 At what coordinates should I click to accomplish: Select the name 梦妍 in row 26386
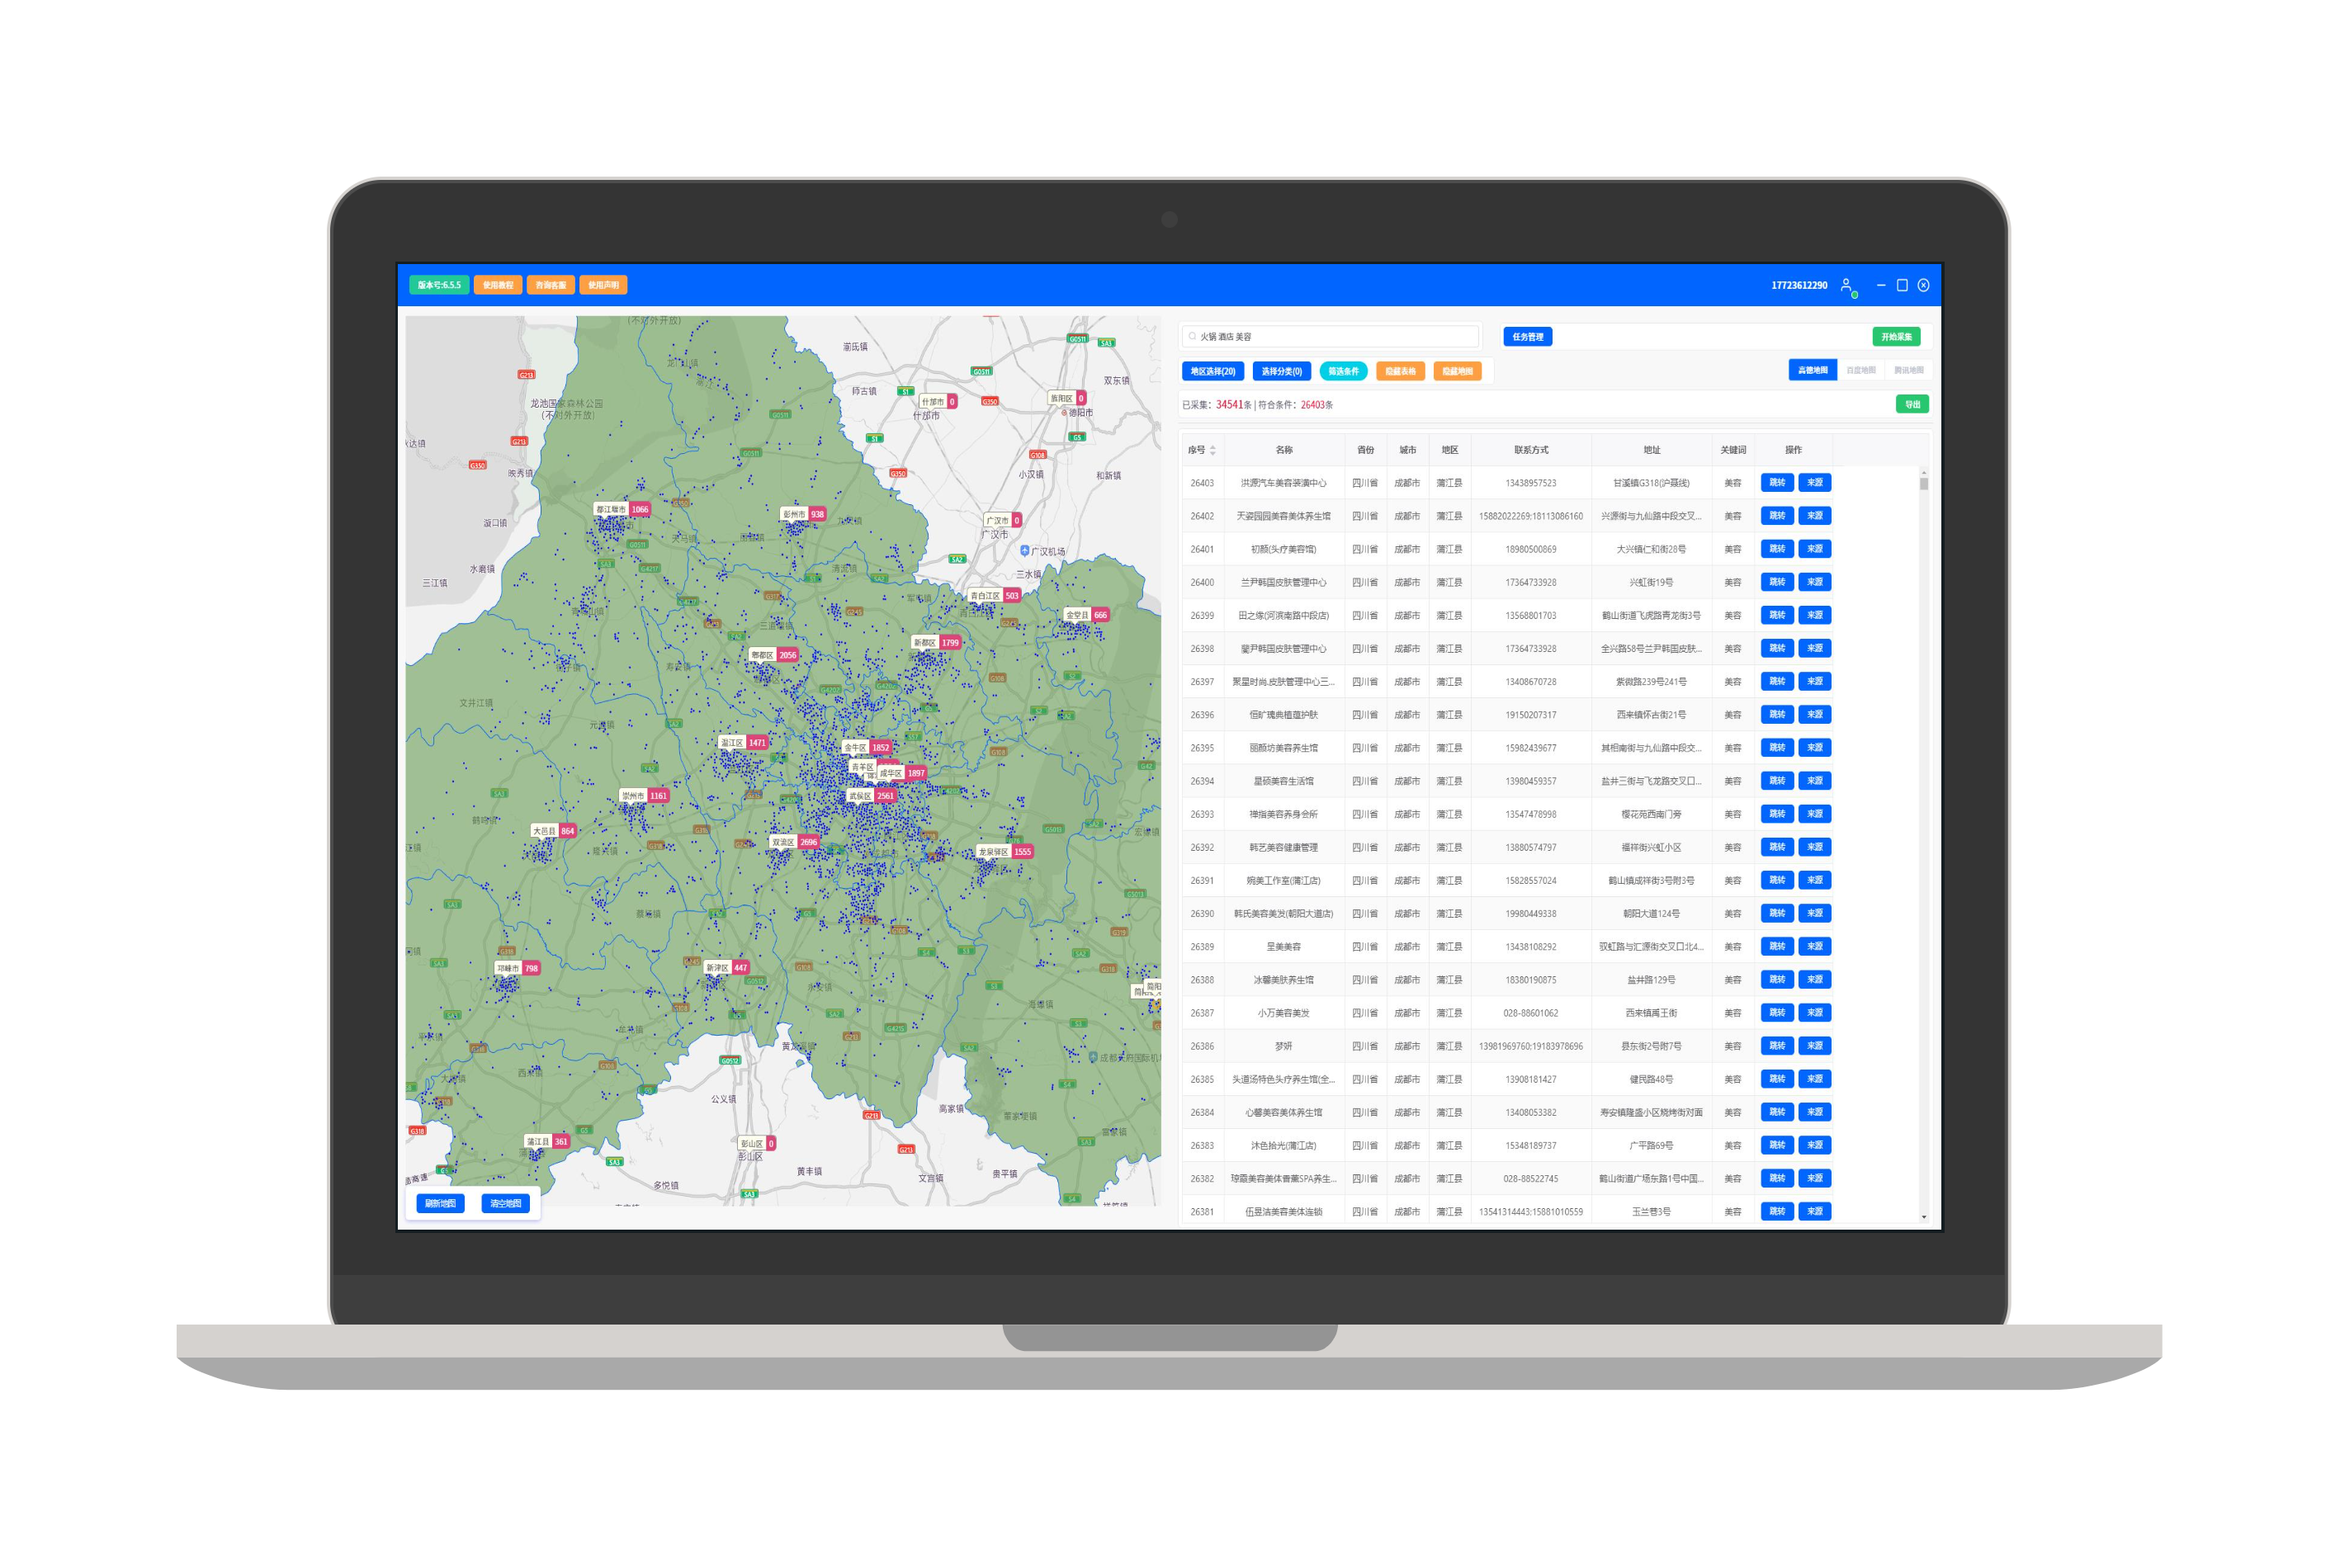(1283, 1046)
